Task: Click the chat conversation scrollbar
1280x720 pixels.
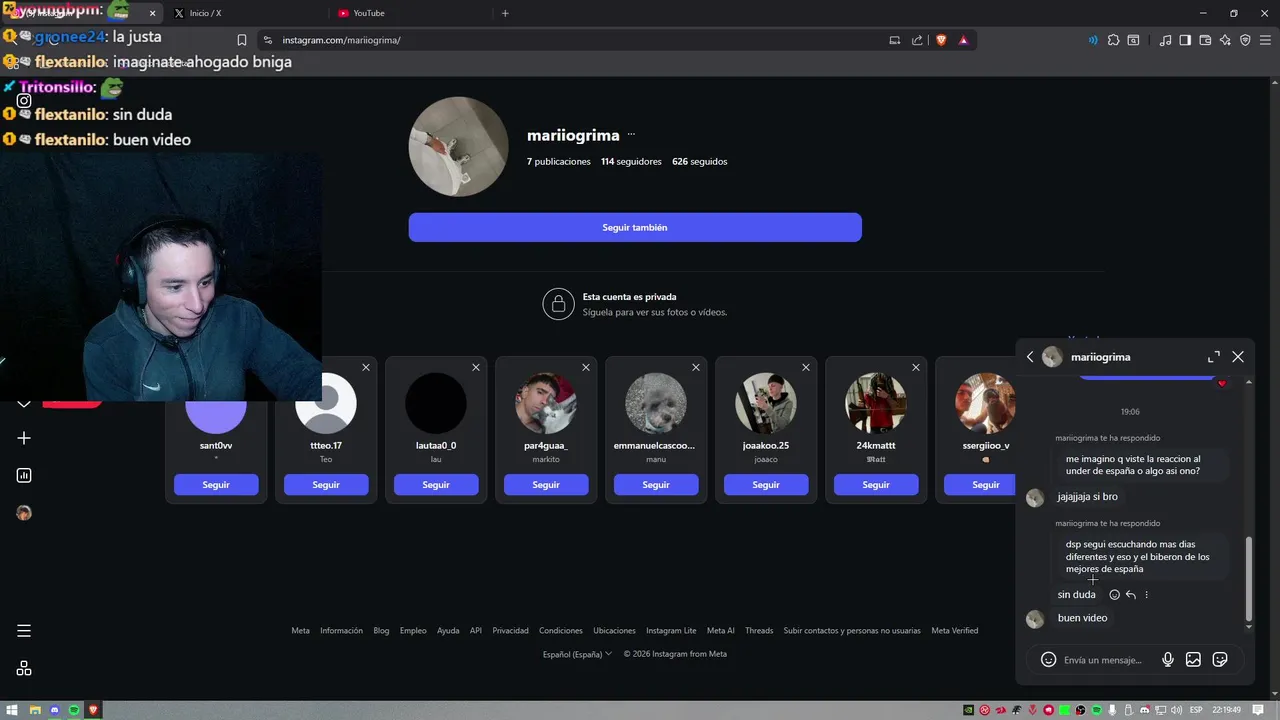Action: pos(1248,579)
